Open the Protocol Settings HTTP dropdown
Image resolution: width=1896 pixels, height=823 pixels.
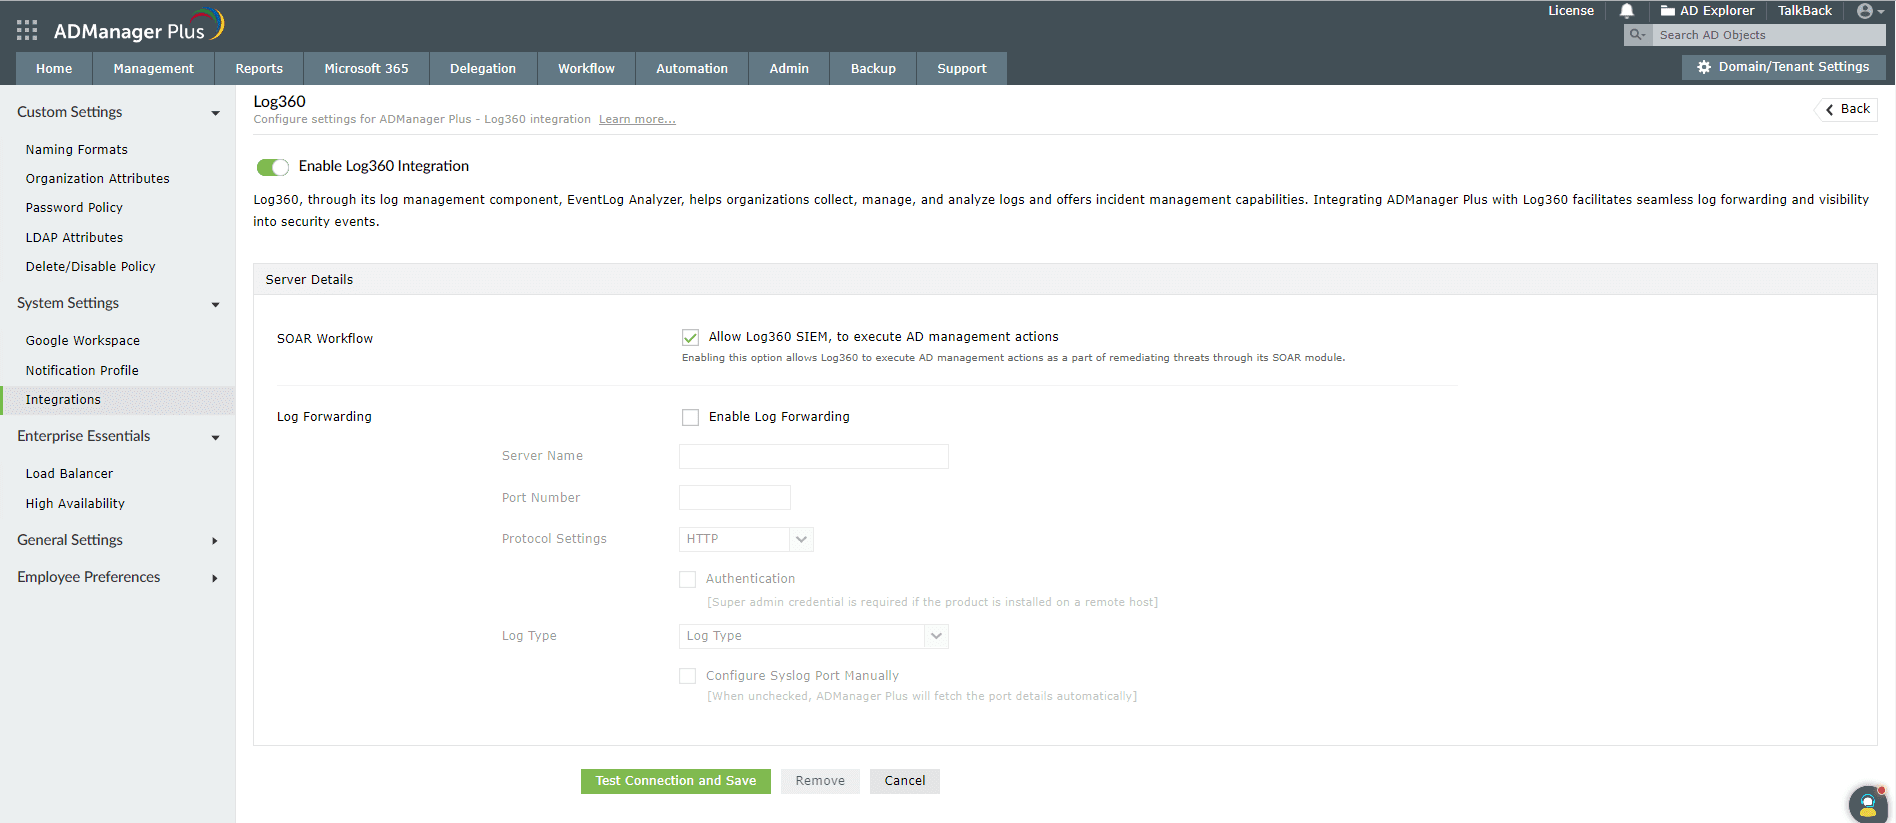click(x=746, y=539)
